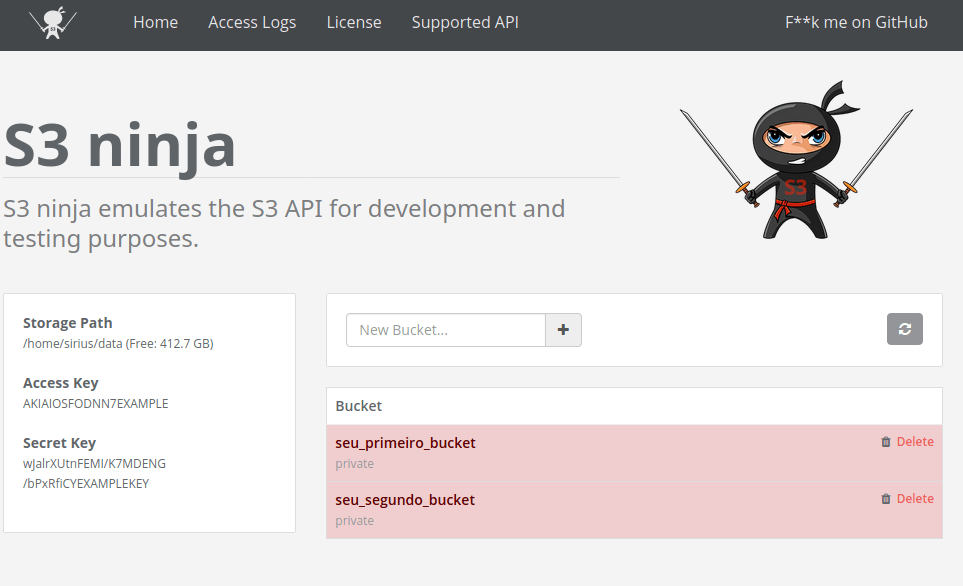Viewport: 963px width, 586px height.
Task: Click the large ninja mascot image
Action: click(x=797, y=160)
